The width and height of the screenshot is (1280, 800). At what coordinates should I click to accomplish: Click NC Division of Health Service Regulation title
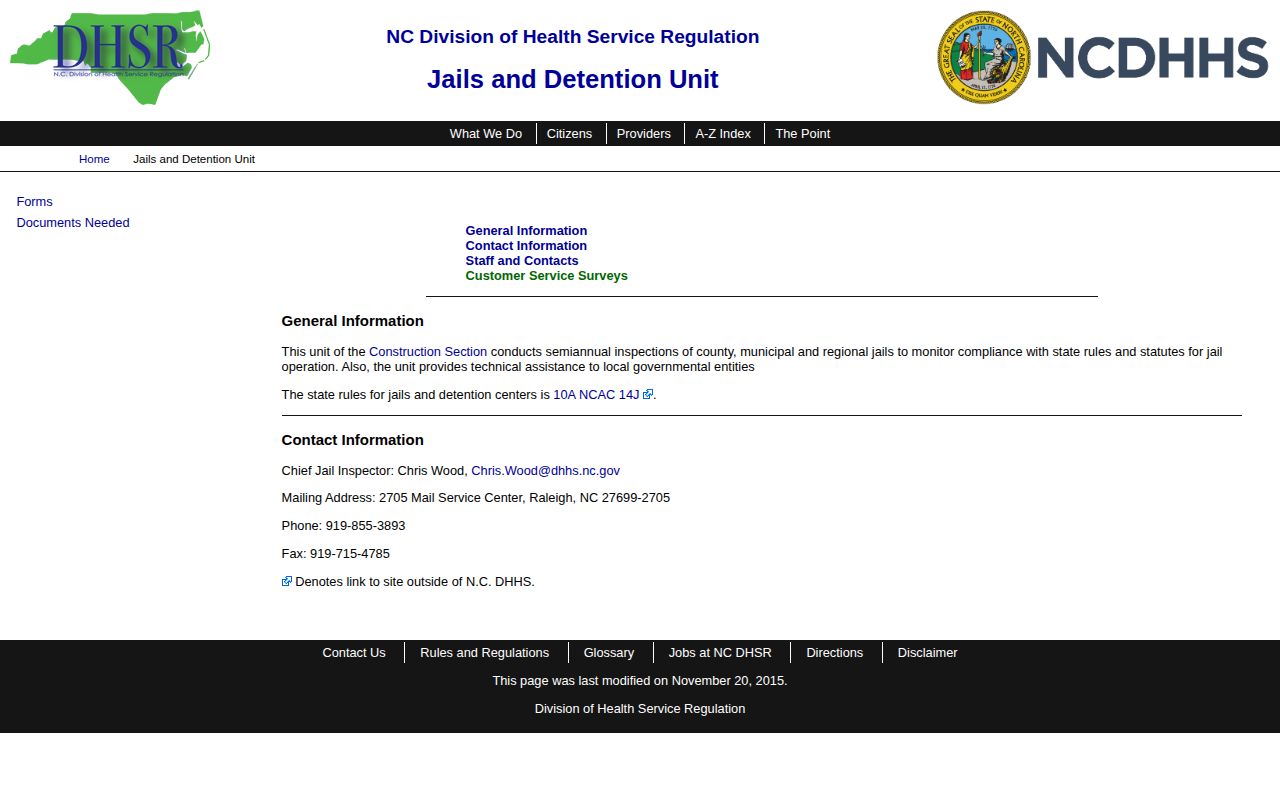tap(573, 37)
